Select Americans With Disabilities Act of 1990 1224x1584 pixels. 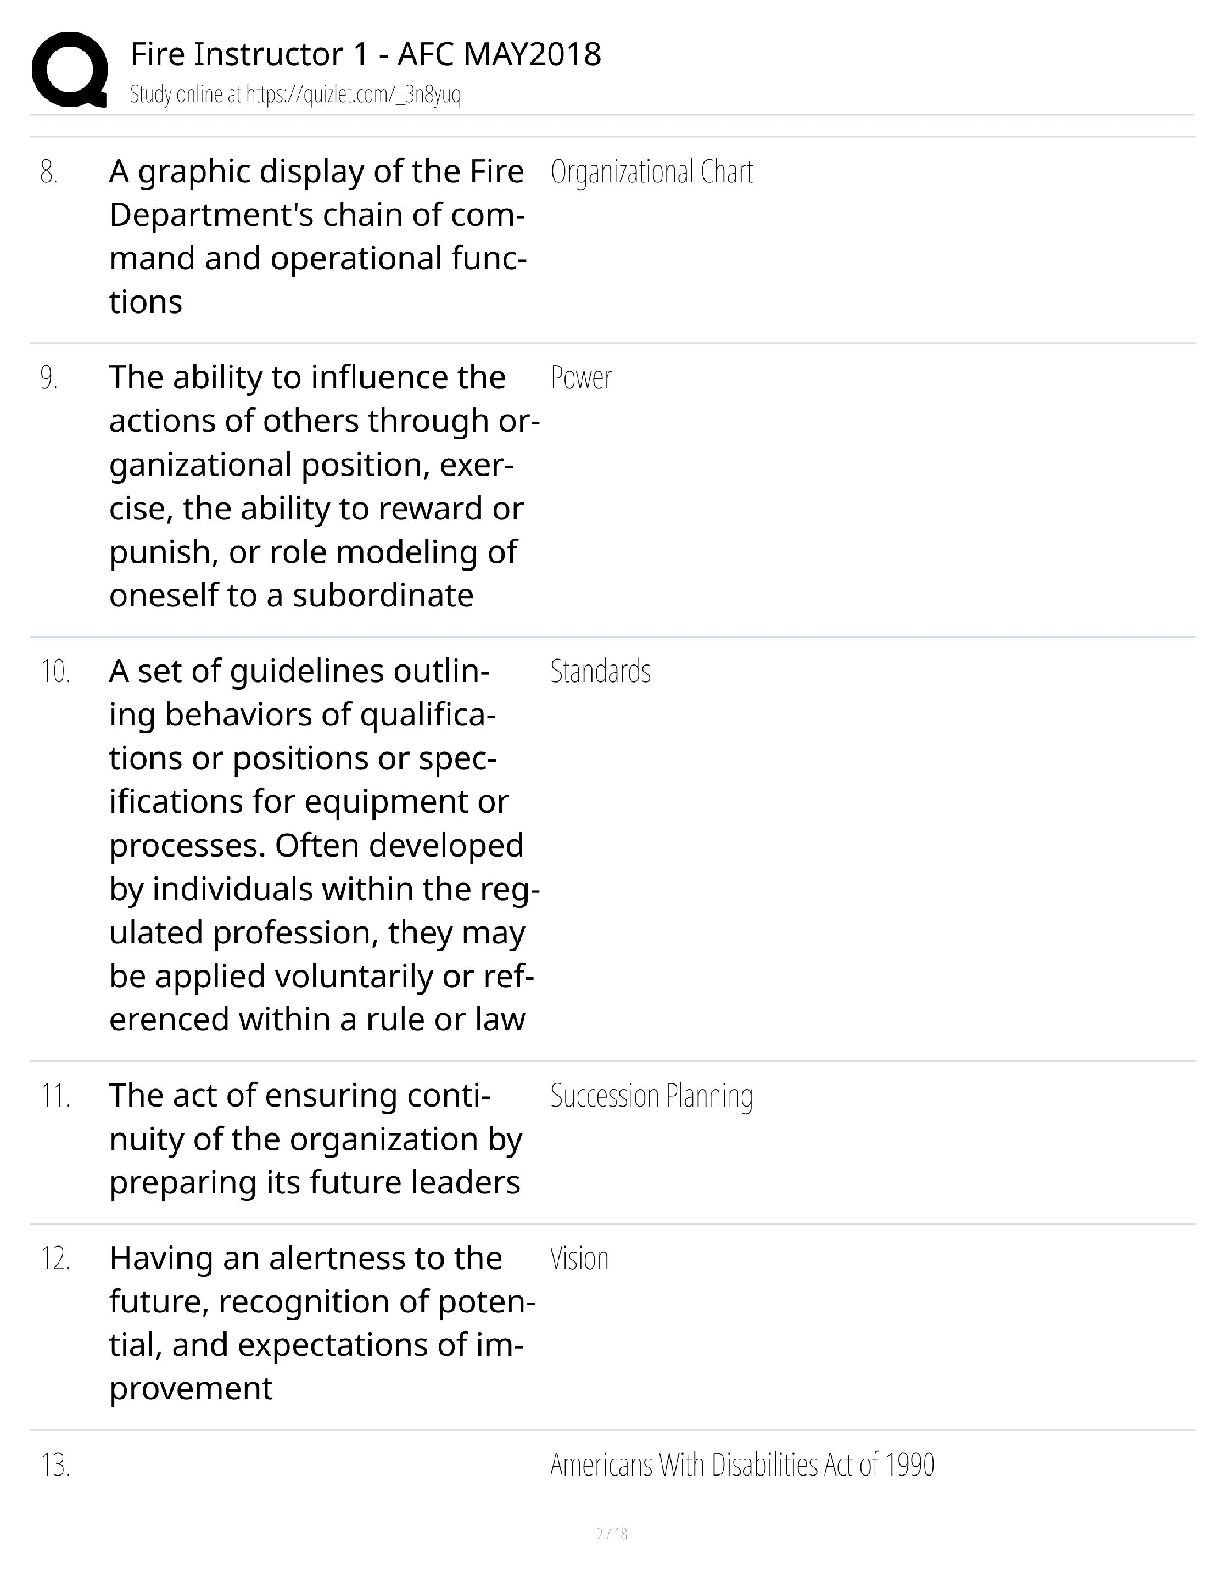coord(742,1465)
